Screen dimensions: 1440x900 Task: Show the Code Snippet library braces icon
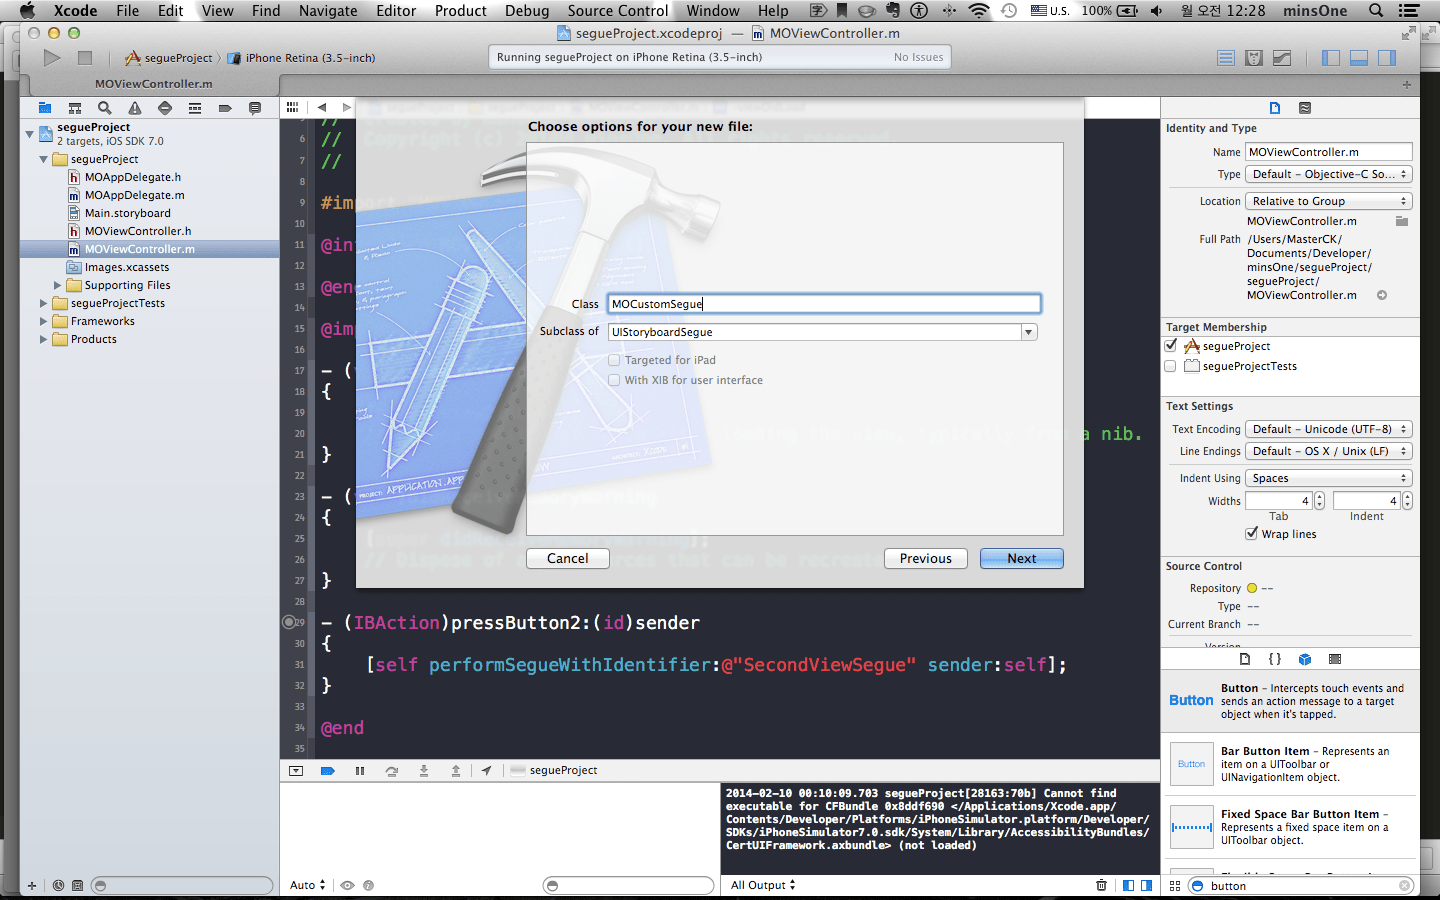coord(1275,659)
